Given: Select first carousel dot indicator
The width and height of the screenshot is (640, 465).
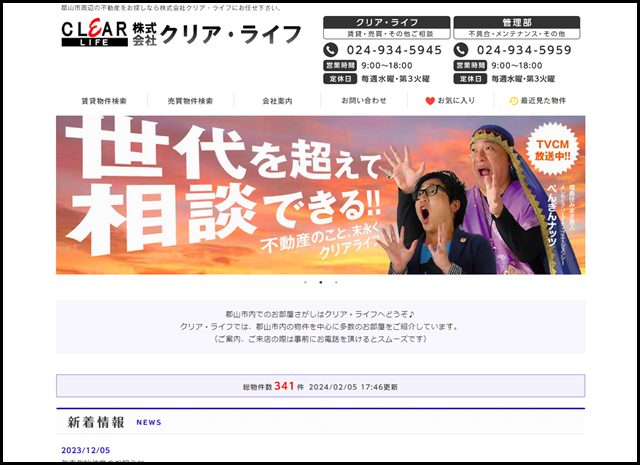Looking at the screenshot, I should coord(305,282).
